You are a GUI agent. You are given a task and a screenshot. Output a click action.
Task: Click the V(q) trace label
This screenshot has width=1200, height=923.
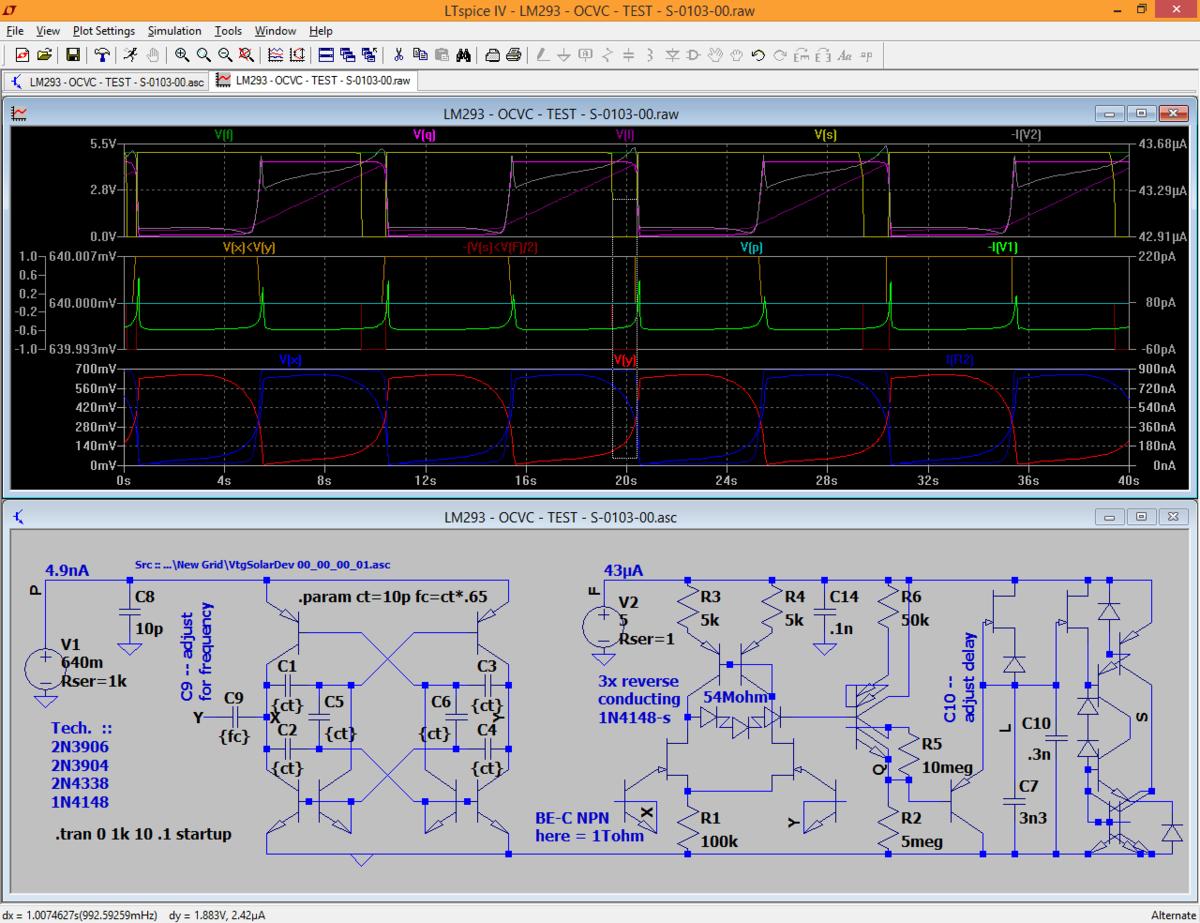[x=423, y=134]
